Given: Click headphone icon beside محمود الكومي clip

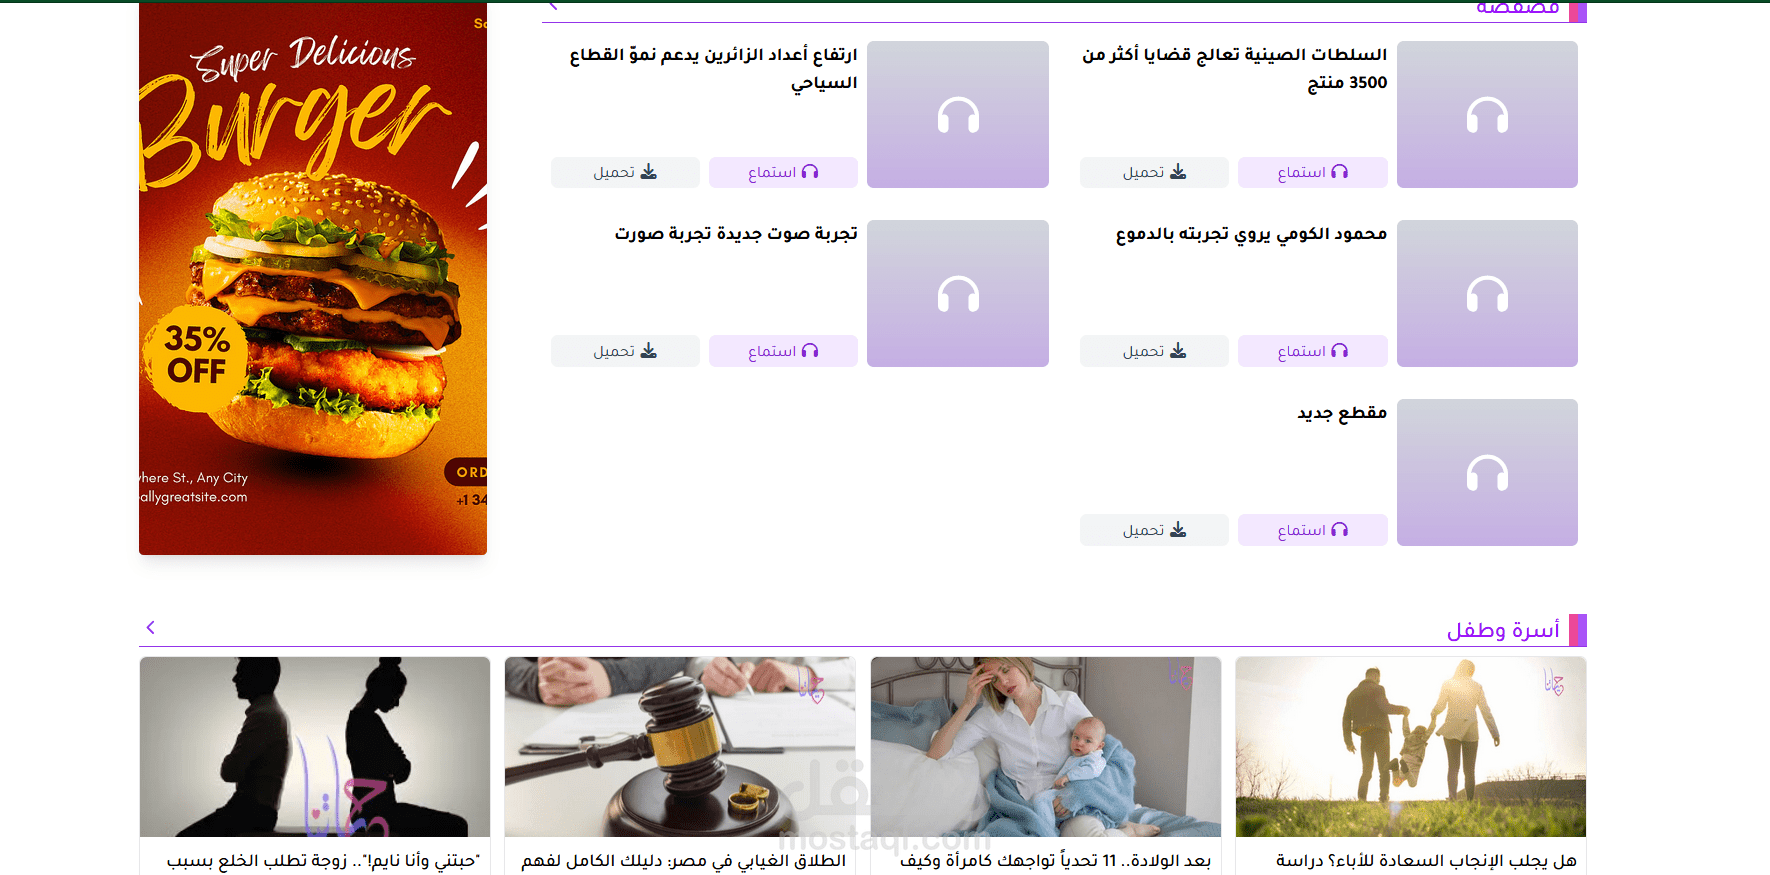Looking at the screenshot, I should [1487, 293].
